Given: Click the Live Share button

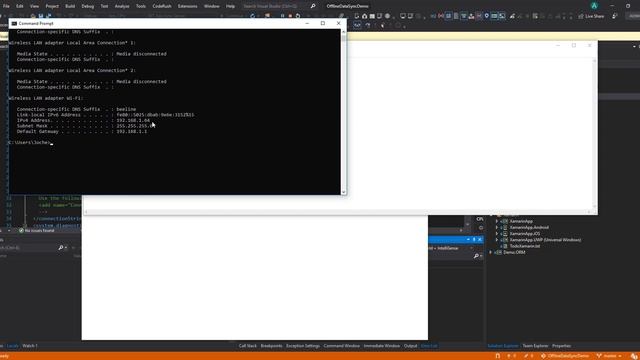Looking at the screenshot, I should tap(591, 16).
